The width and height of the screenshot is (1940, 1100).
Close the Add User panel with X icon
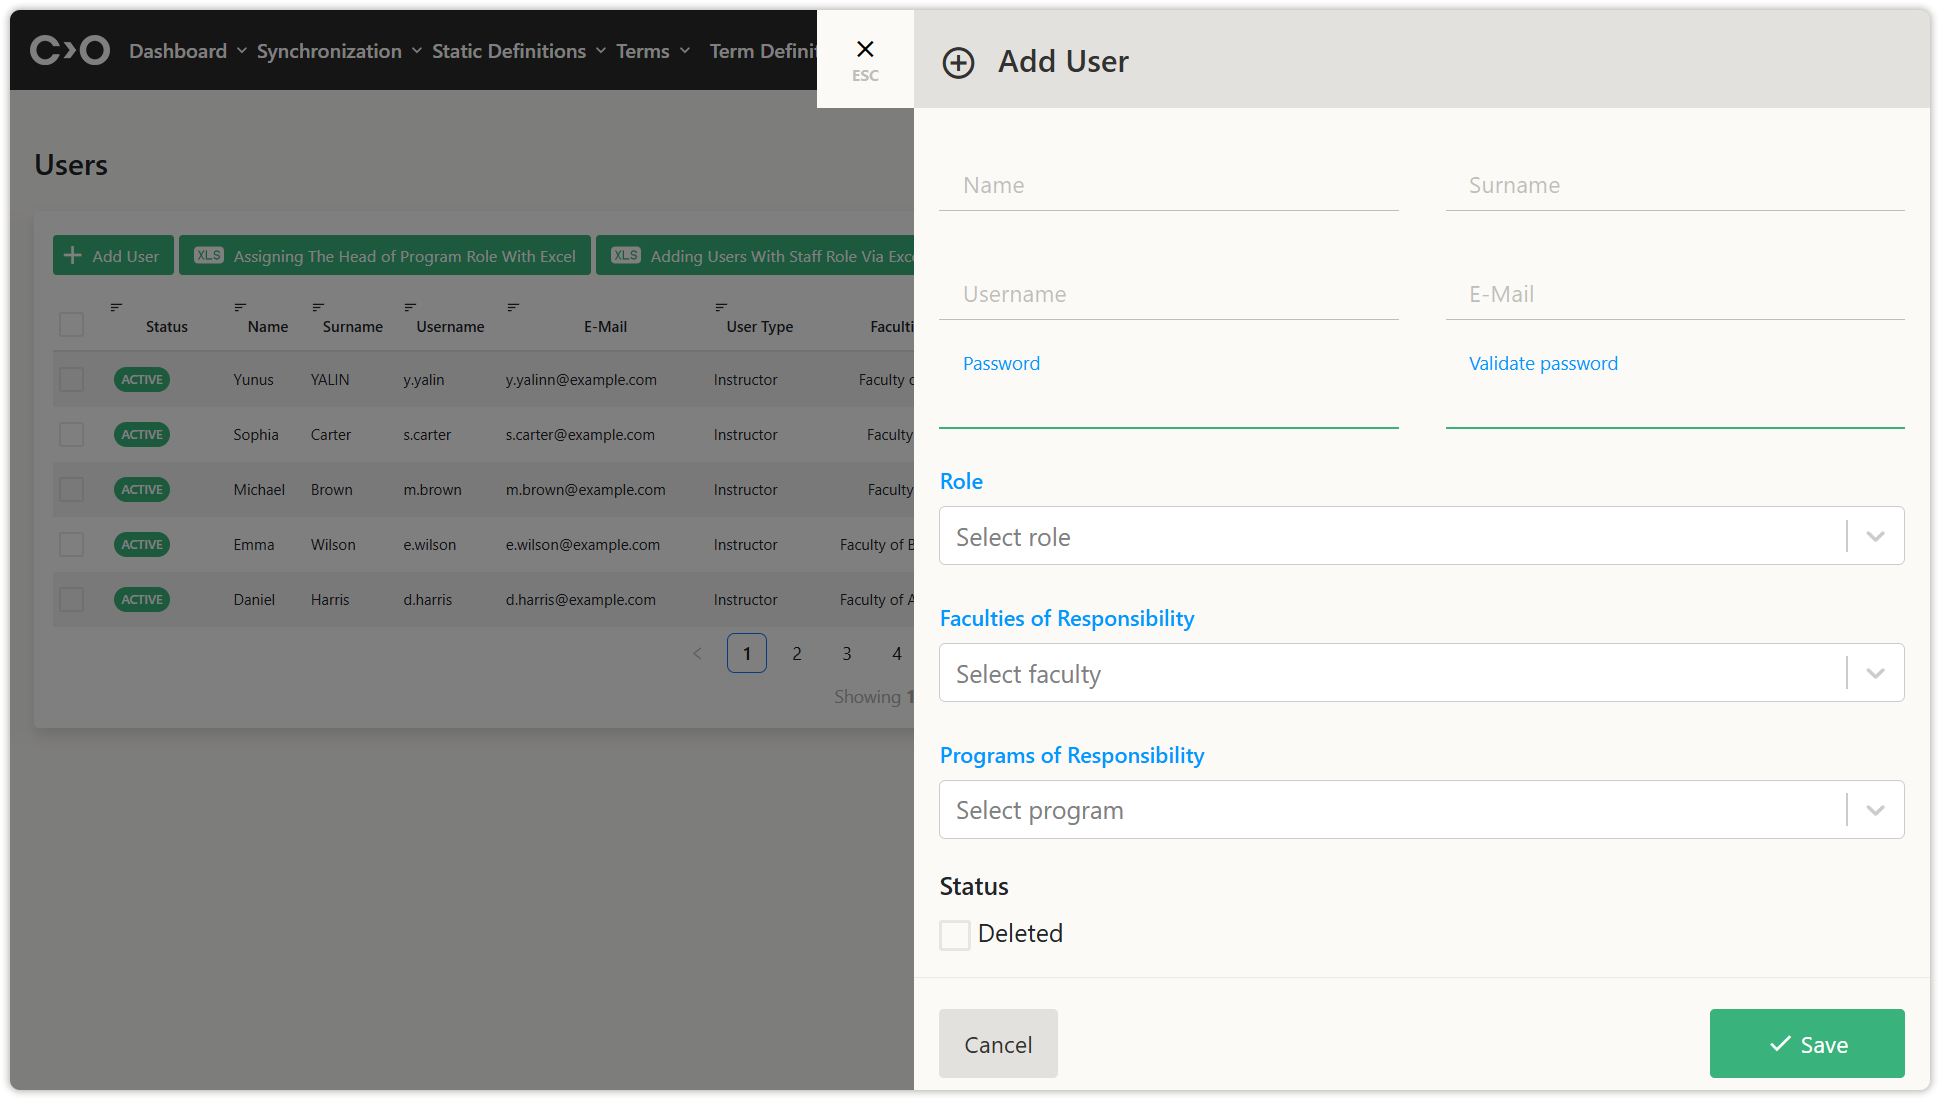[865, 50]
